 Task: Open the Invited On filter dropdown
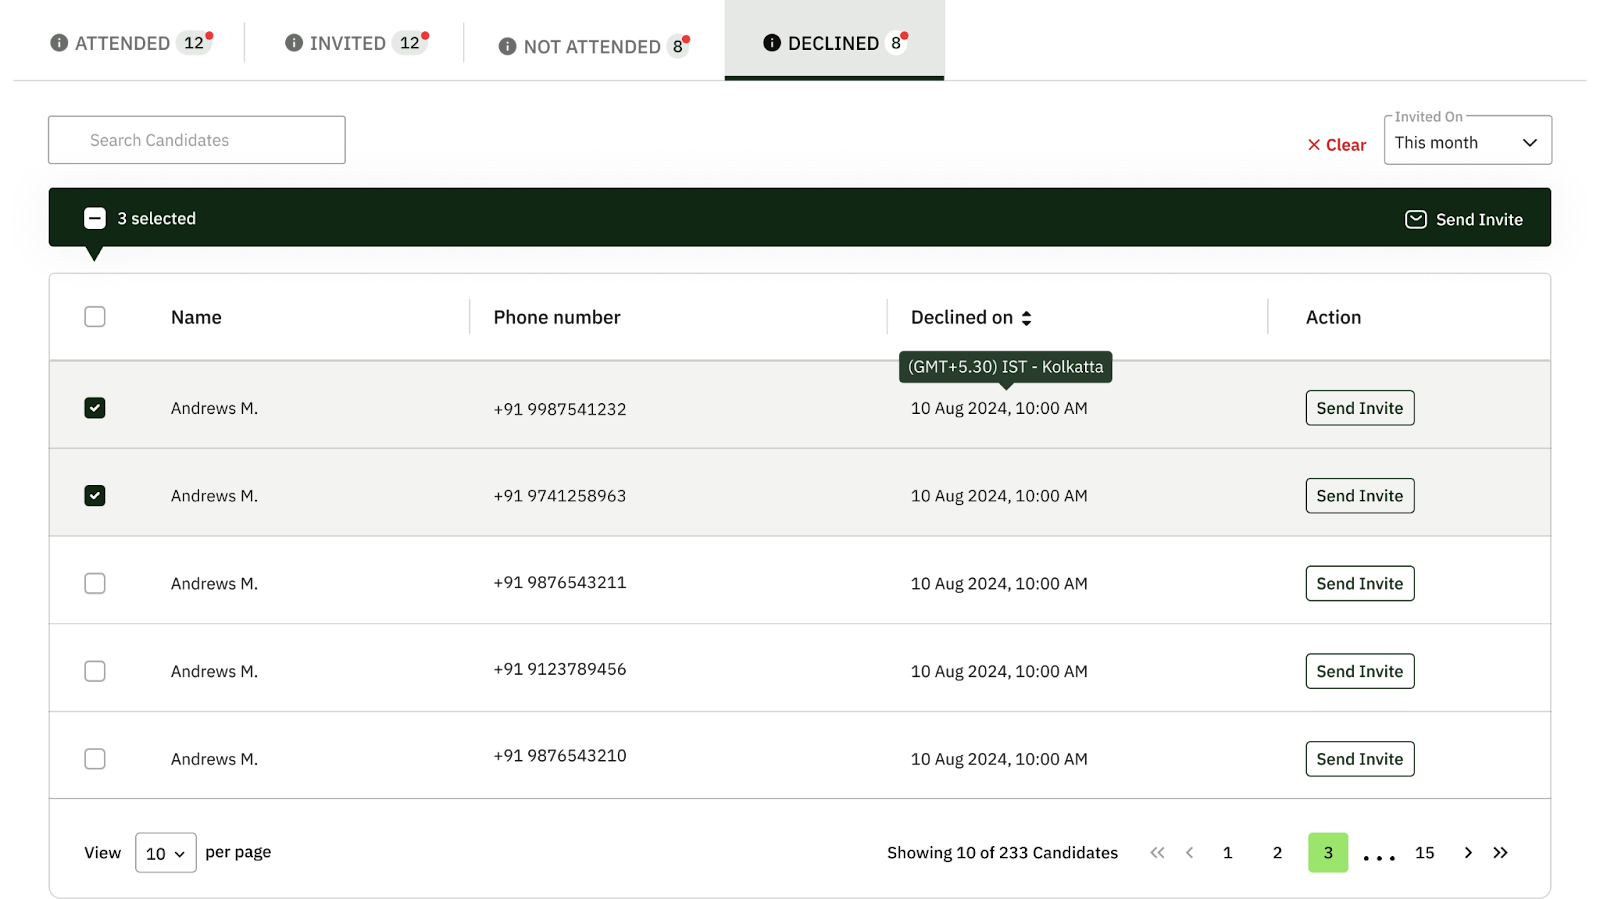(x=1467, y=140)
